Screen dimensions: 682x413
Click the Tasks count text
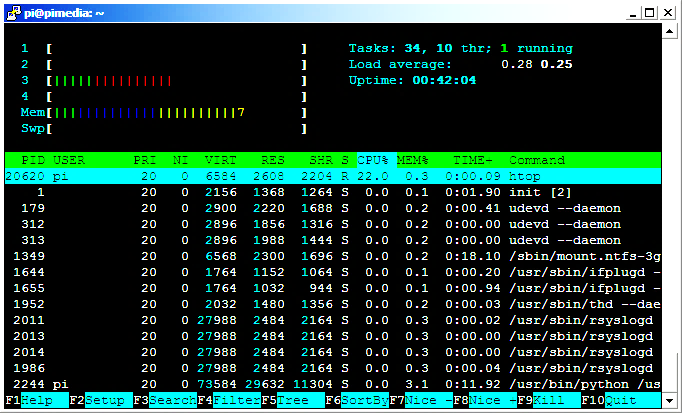tap(461, 48)
